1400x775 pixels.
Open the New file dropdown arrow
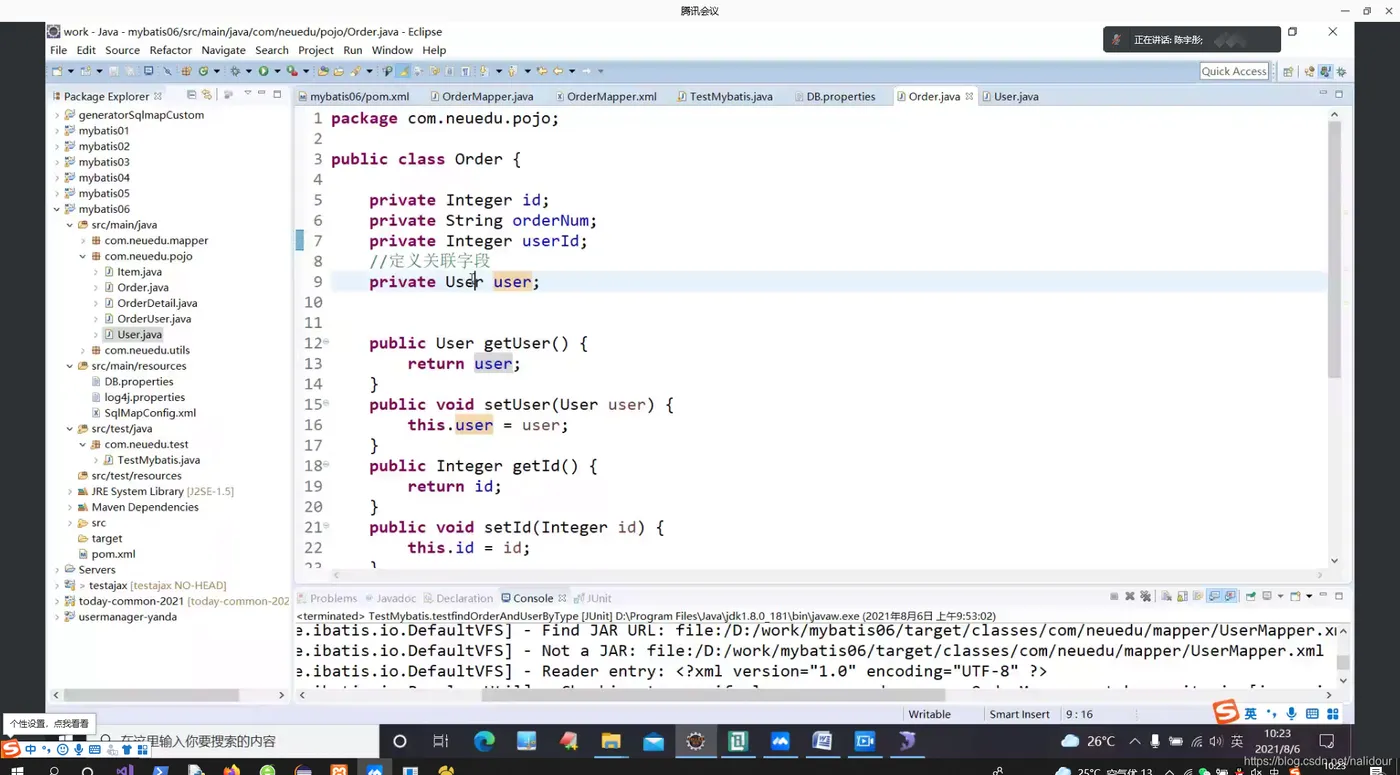(x=70, y=71)
